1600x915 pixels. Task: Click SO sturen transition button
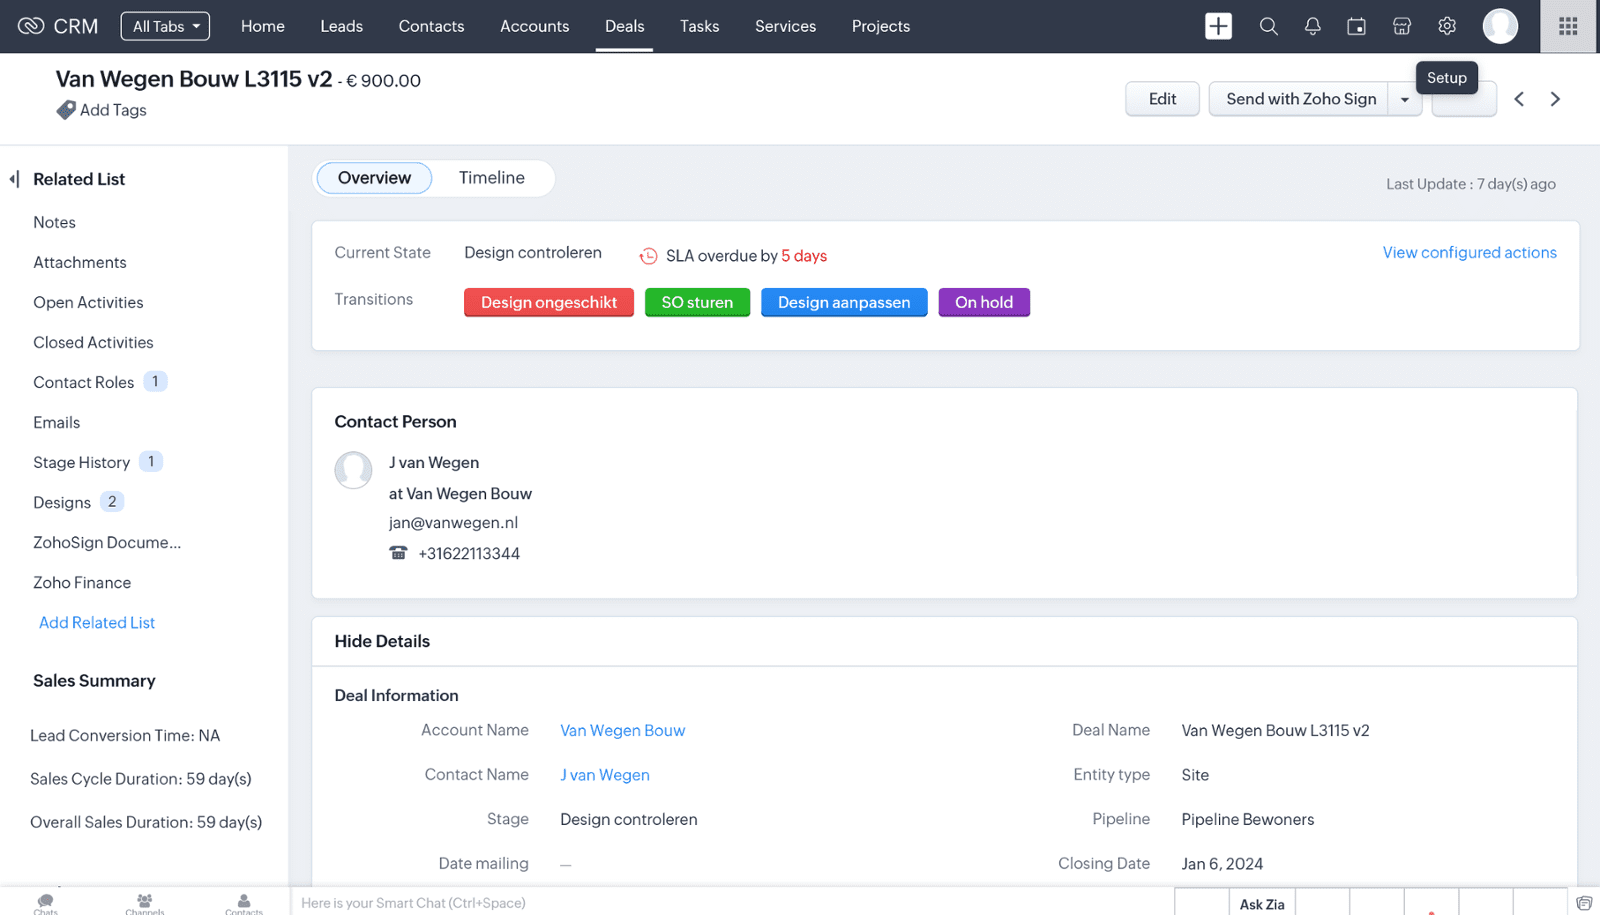point(697,302)
